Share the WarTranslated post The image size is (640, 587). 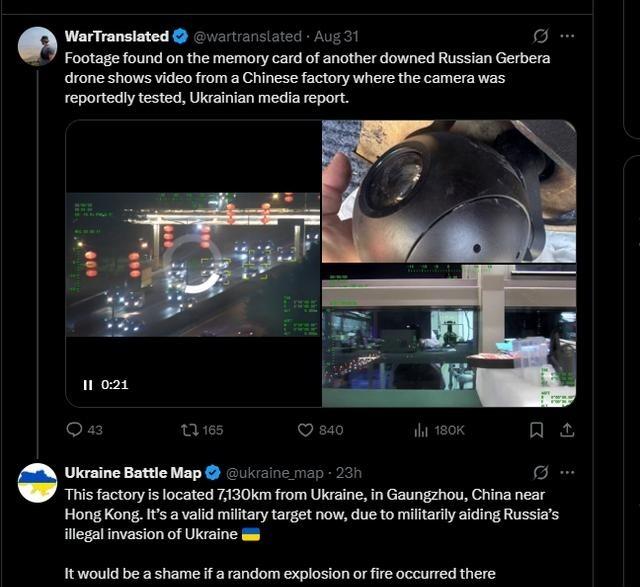pyautogui.click(x=567, y=430)
